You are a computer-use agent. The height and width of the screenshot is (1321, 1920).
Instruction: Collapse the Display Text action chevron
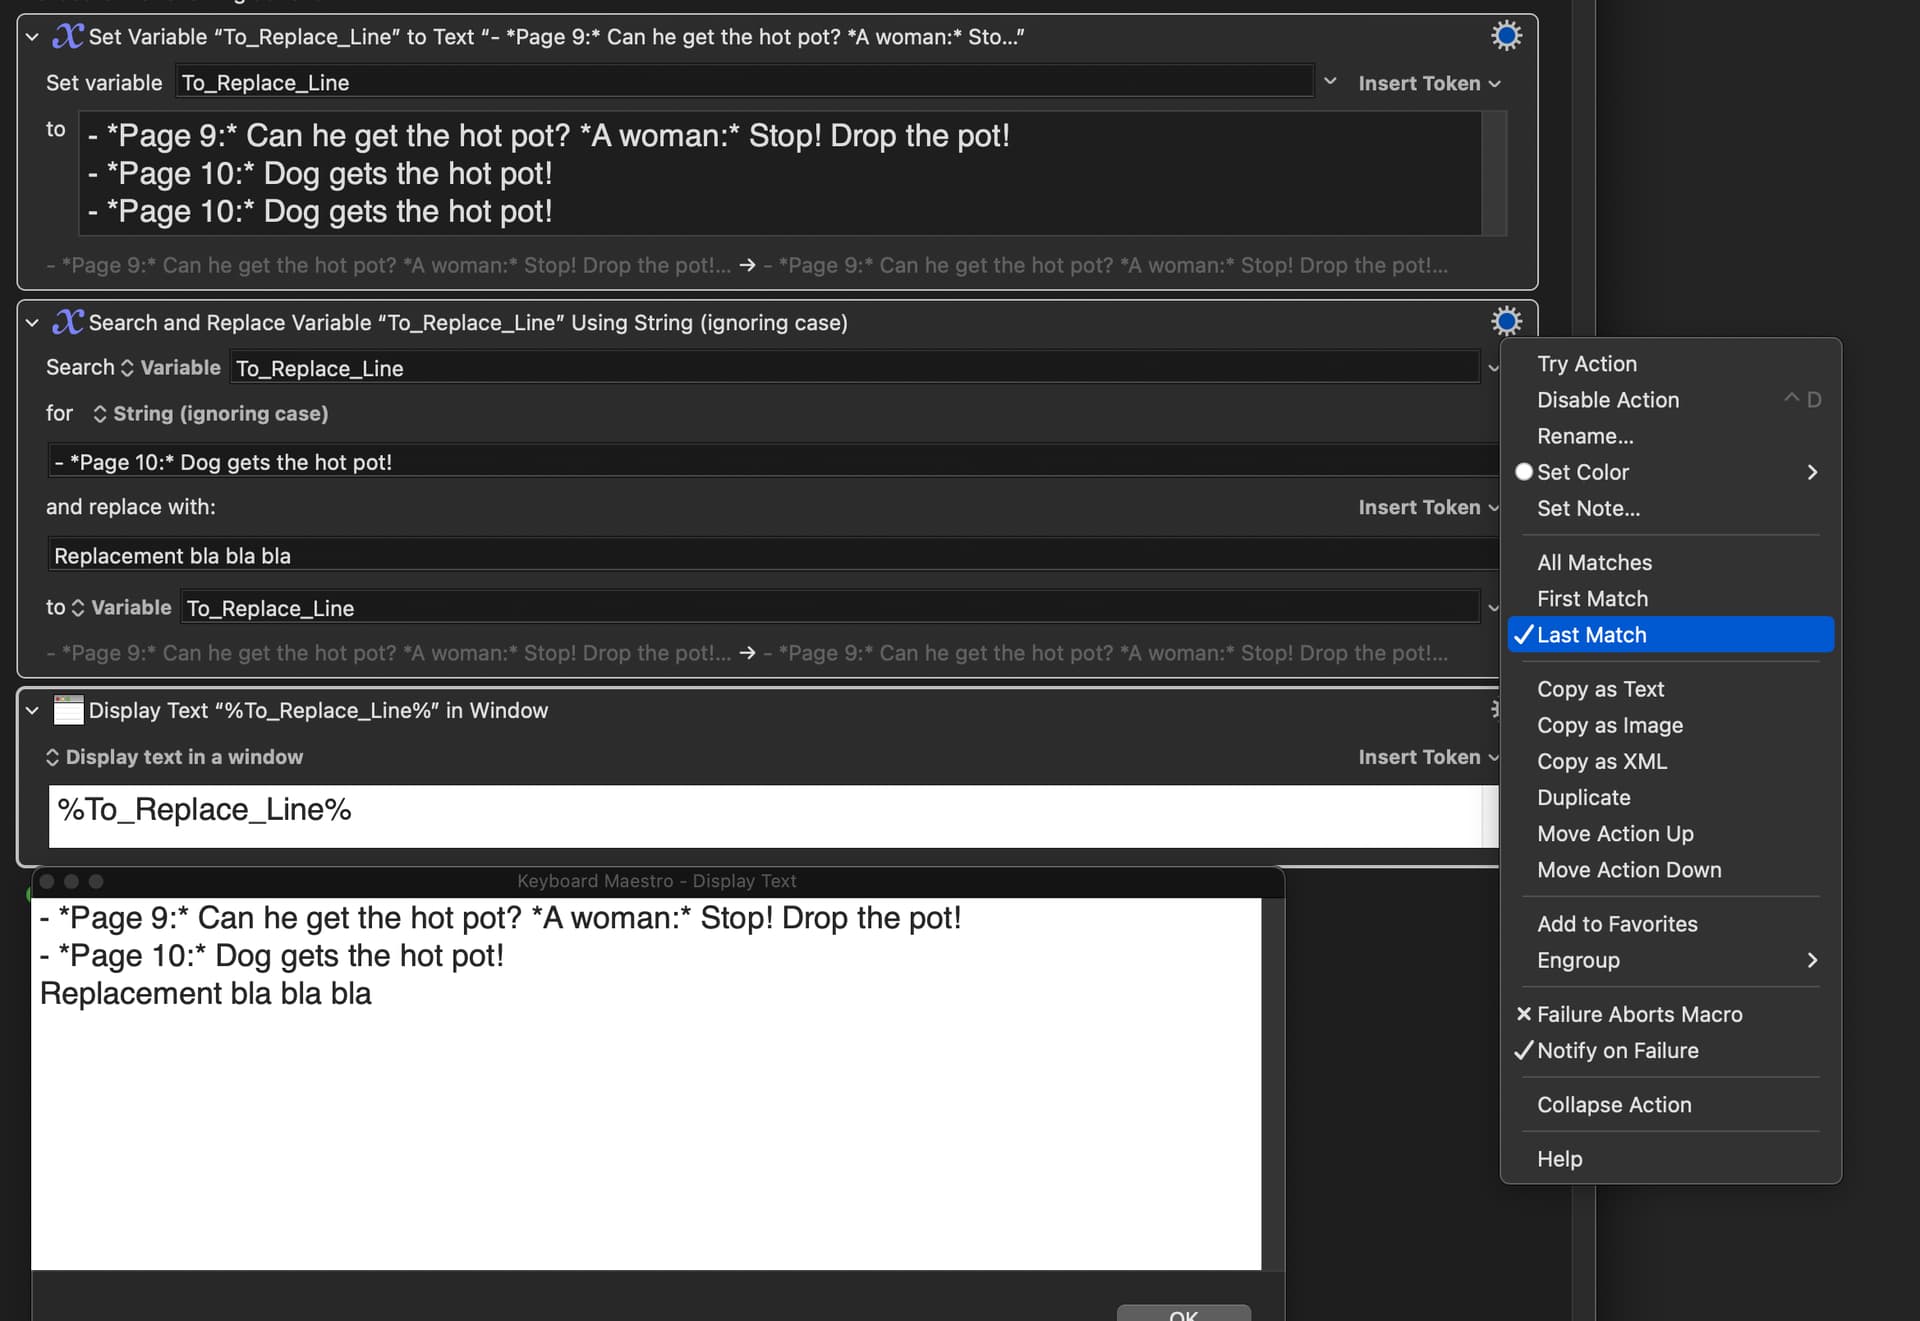click(32, 711)
